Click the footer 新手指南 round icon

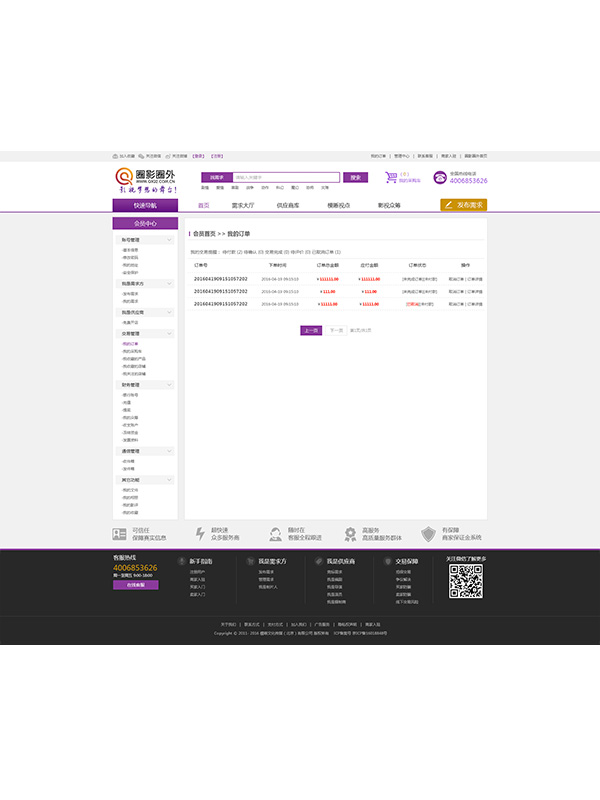tap(181, 561)
